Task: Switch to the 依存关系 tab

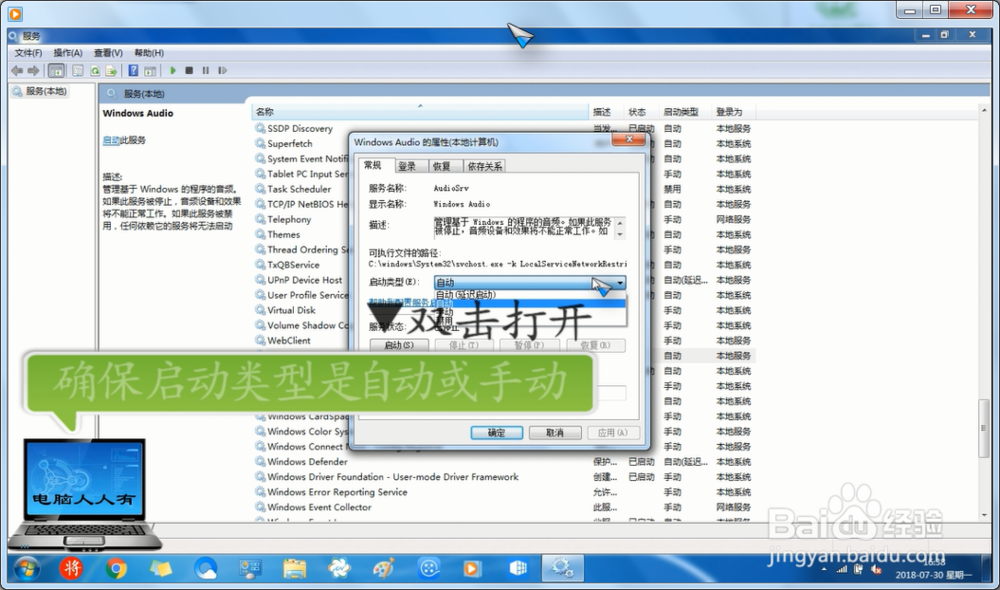Action: point(484,166)
